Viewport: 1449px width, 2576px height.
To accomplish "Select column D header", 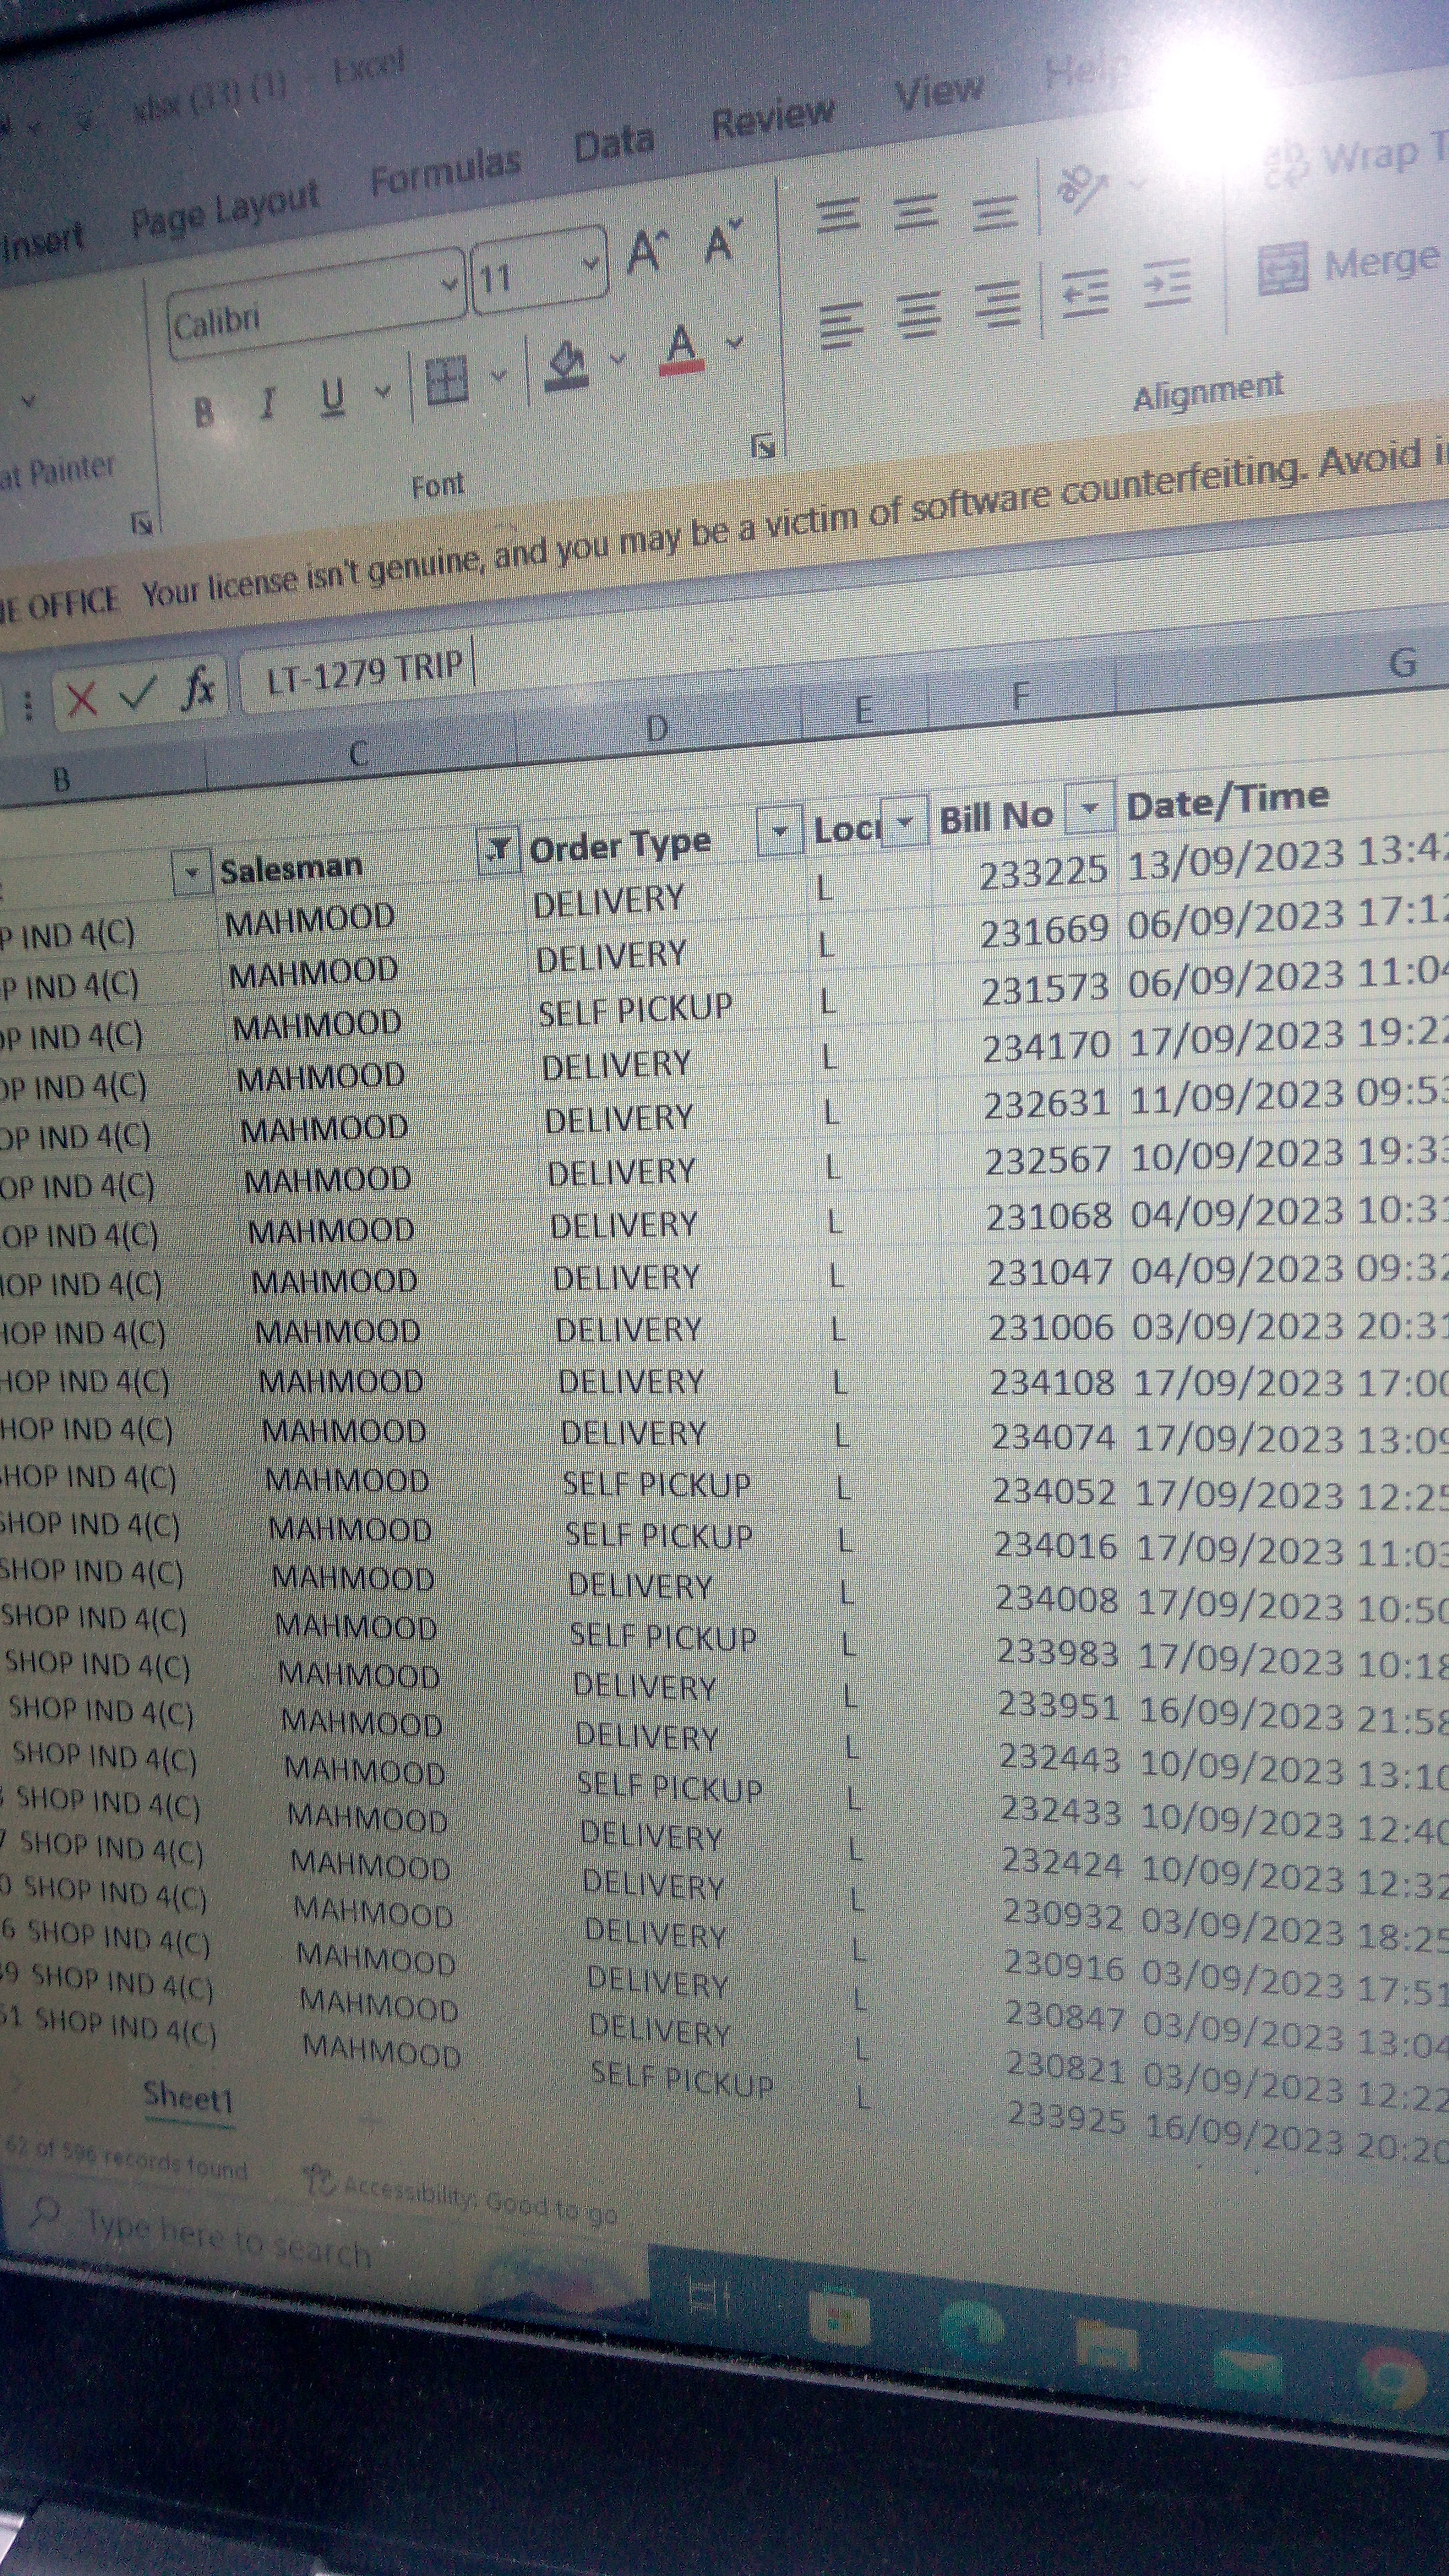I will tap(658, 728).
